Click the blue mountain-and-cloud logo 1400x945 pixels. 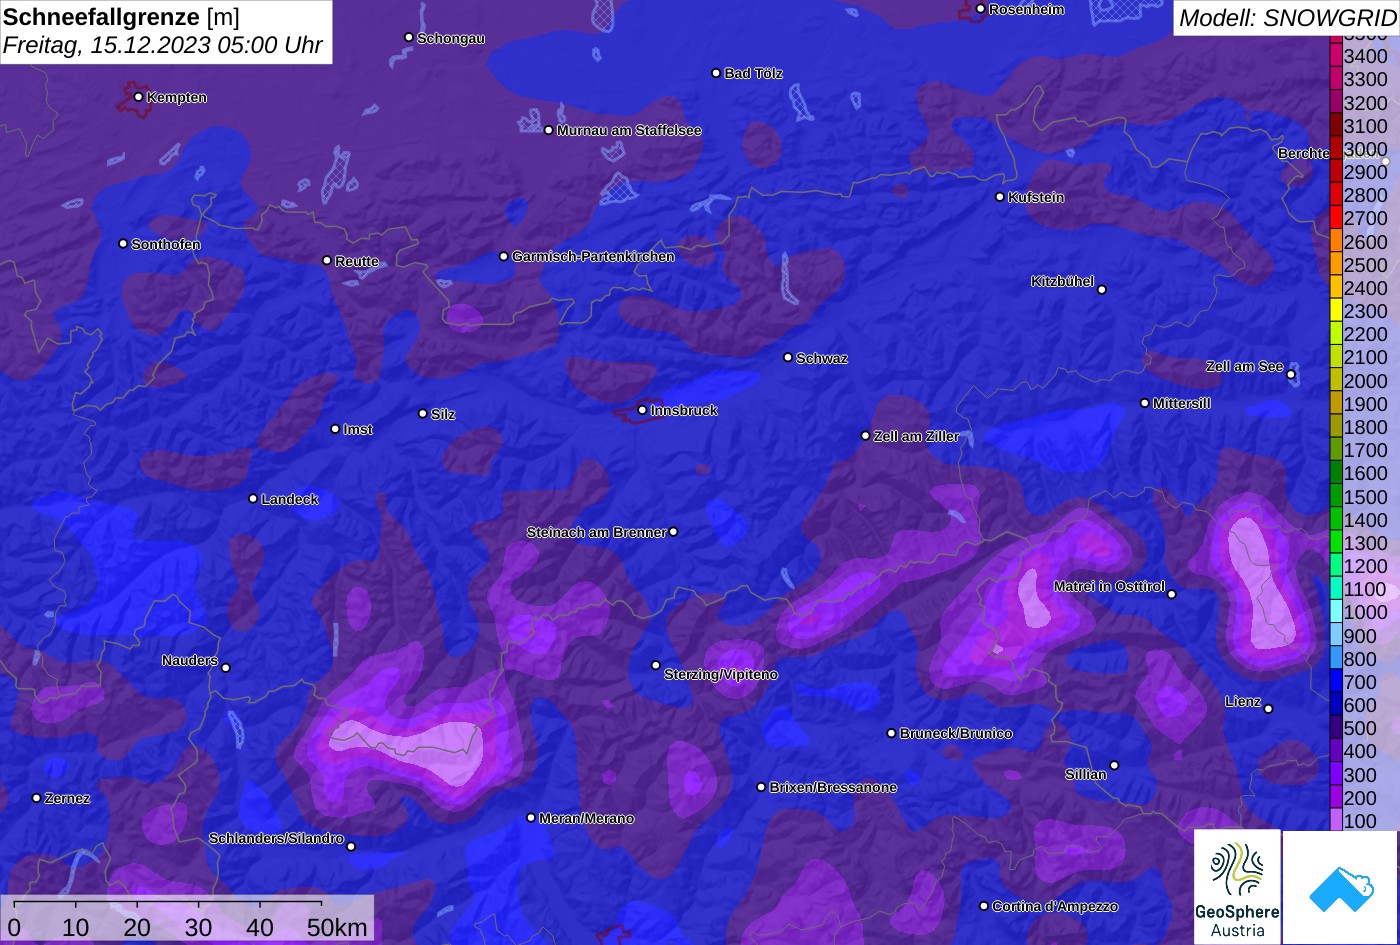[1341, 887]
